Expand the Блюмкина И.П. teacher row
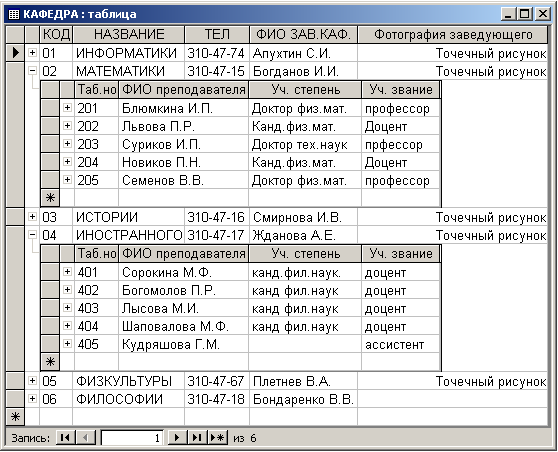 pos(67,107)
